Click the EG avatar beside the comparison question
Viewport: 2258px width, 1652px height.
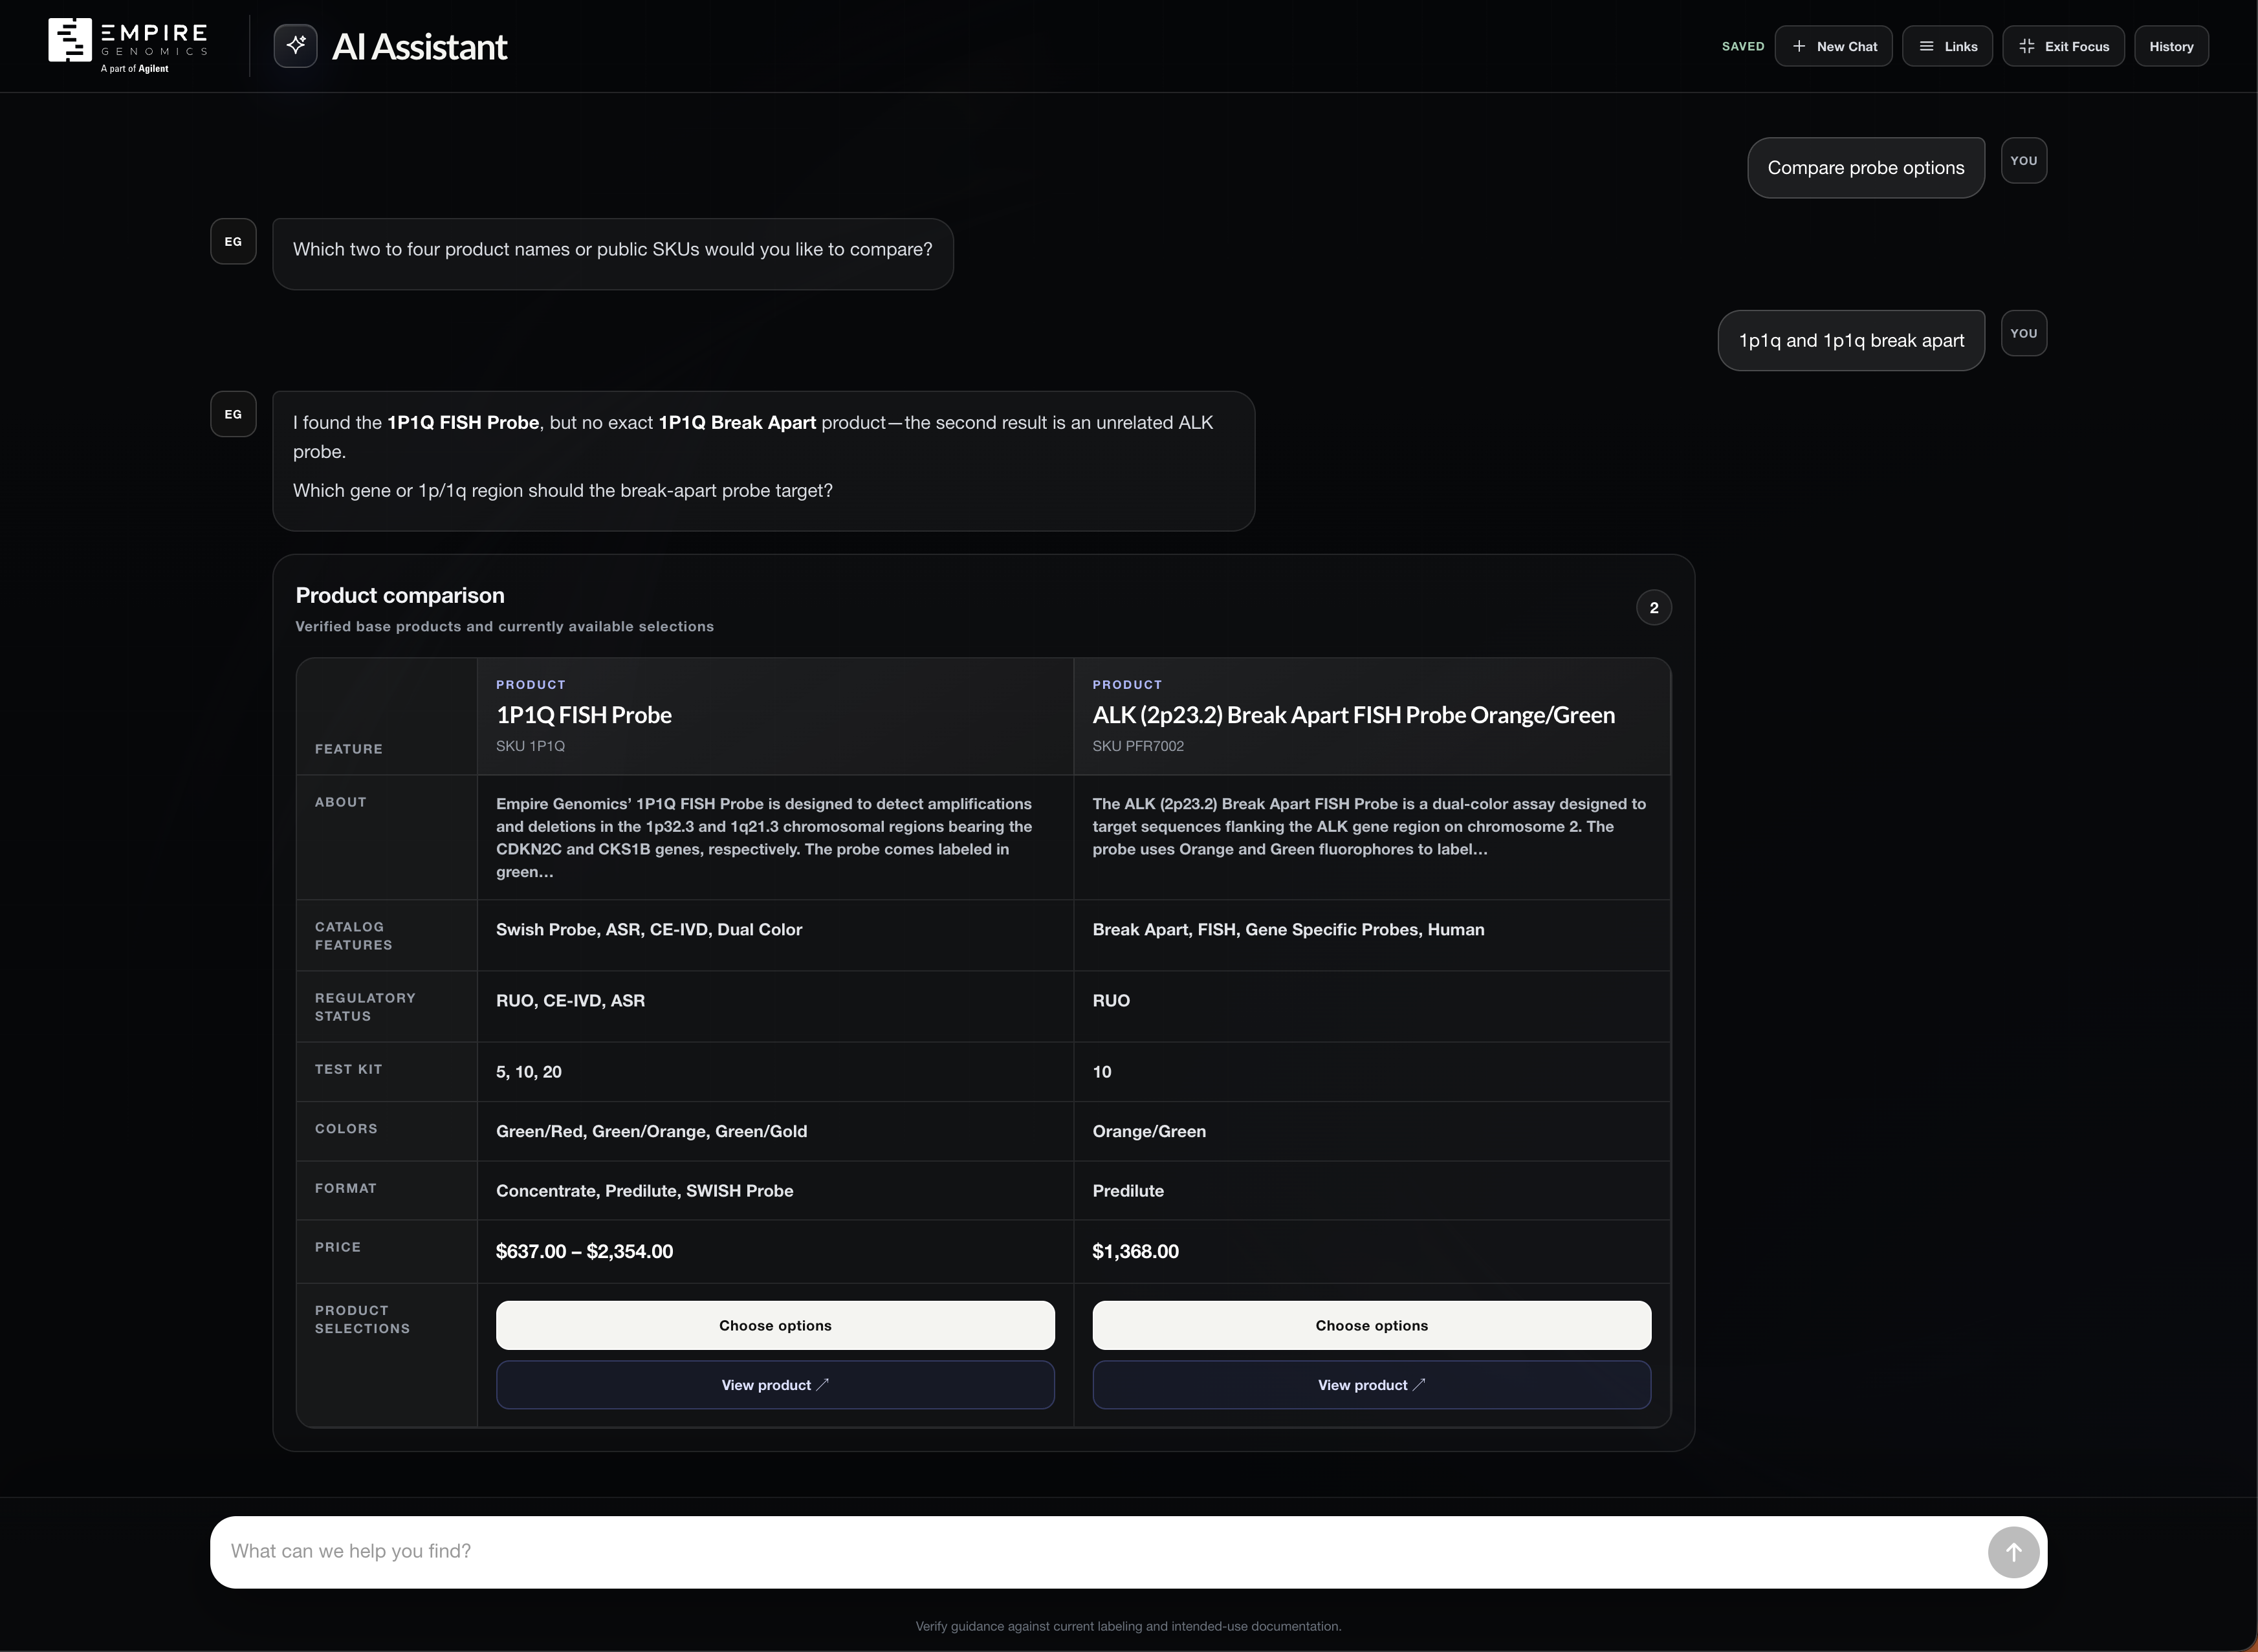coord(233,242)
